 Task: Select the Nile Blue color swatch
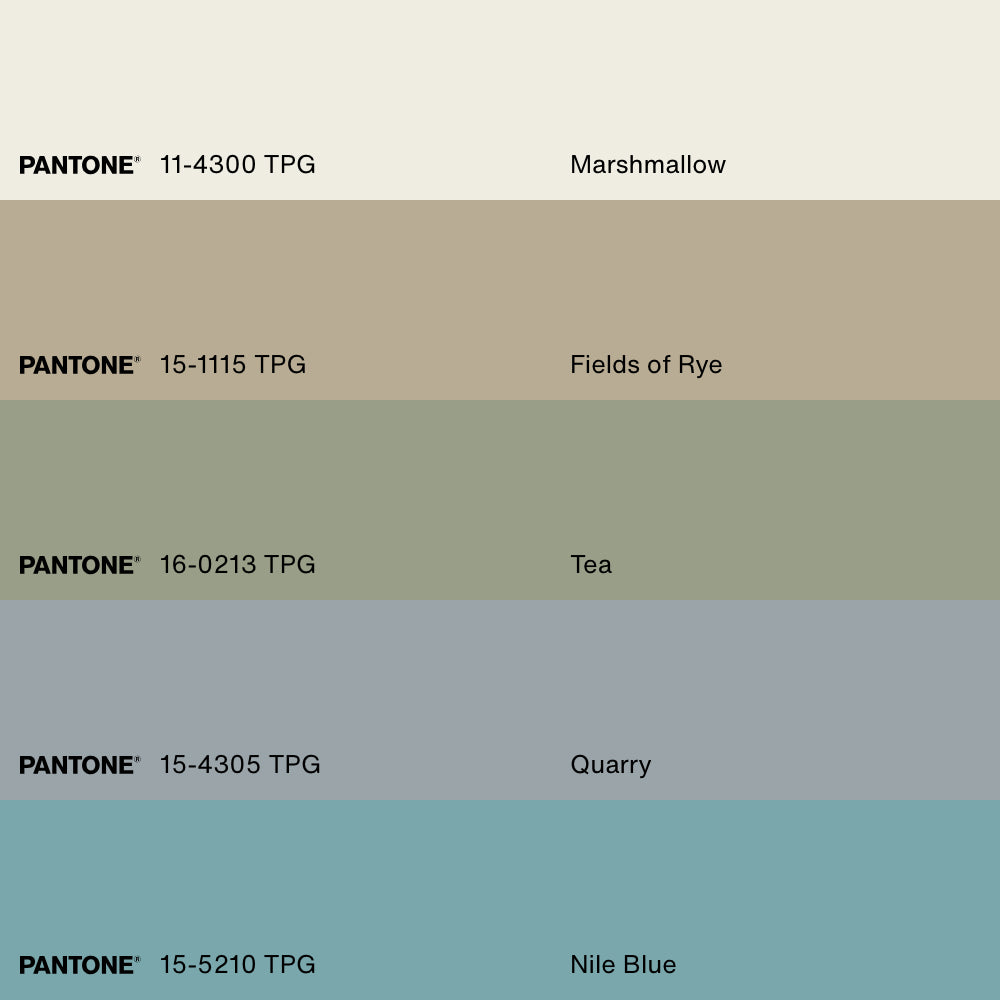click(500, 880)
